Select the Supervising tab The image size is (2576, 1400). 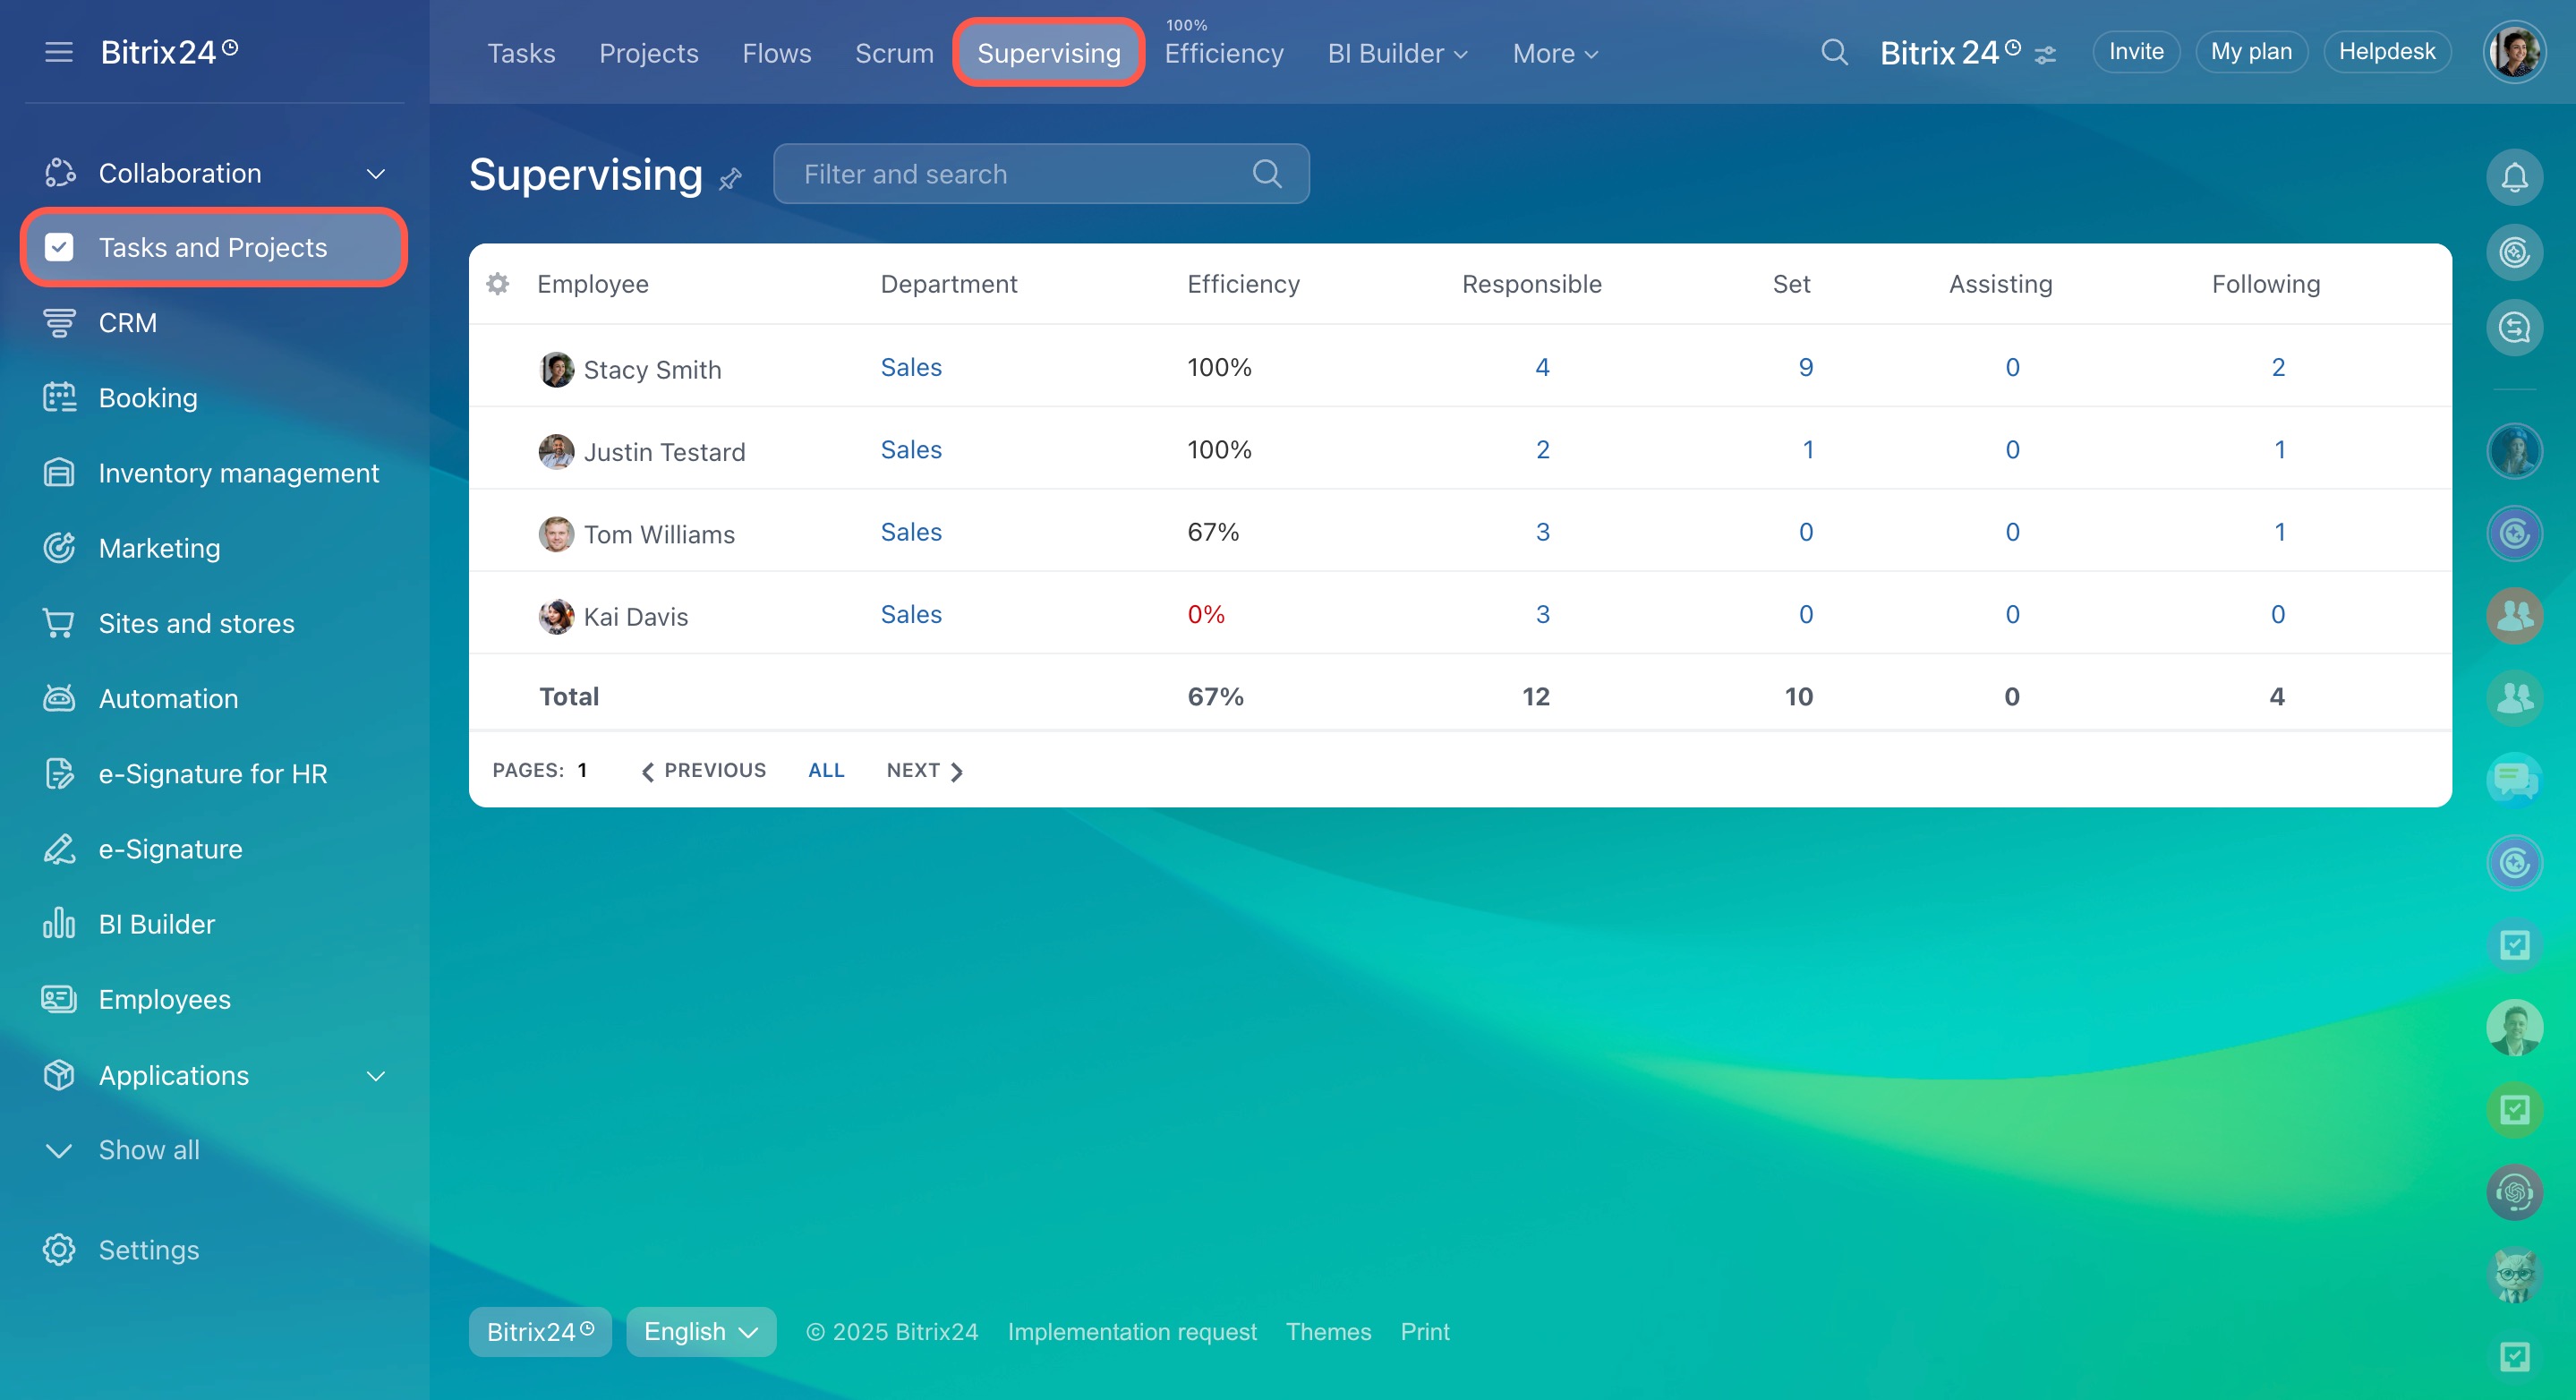1048,53
